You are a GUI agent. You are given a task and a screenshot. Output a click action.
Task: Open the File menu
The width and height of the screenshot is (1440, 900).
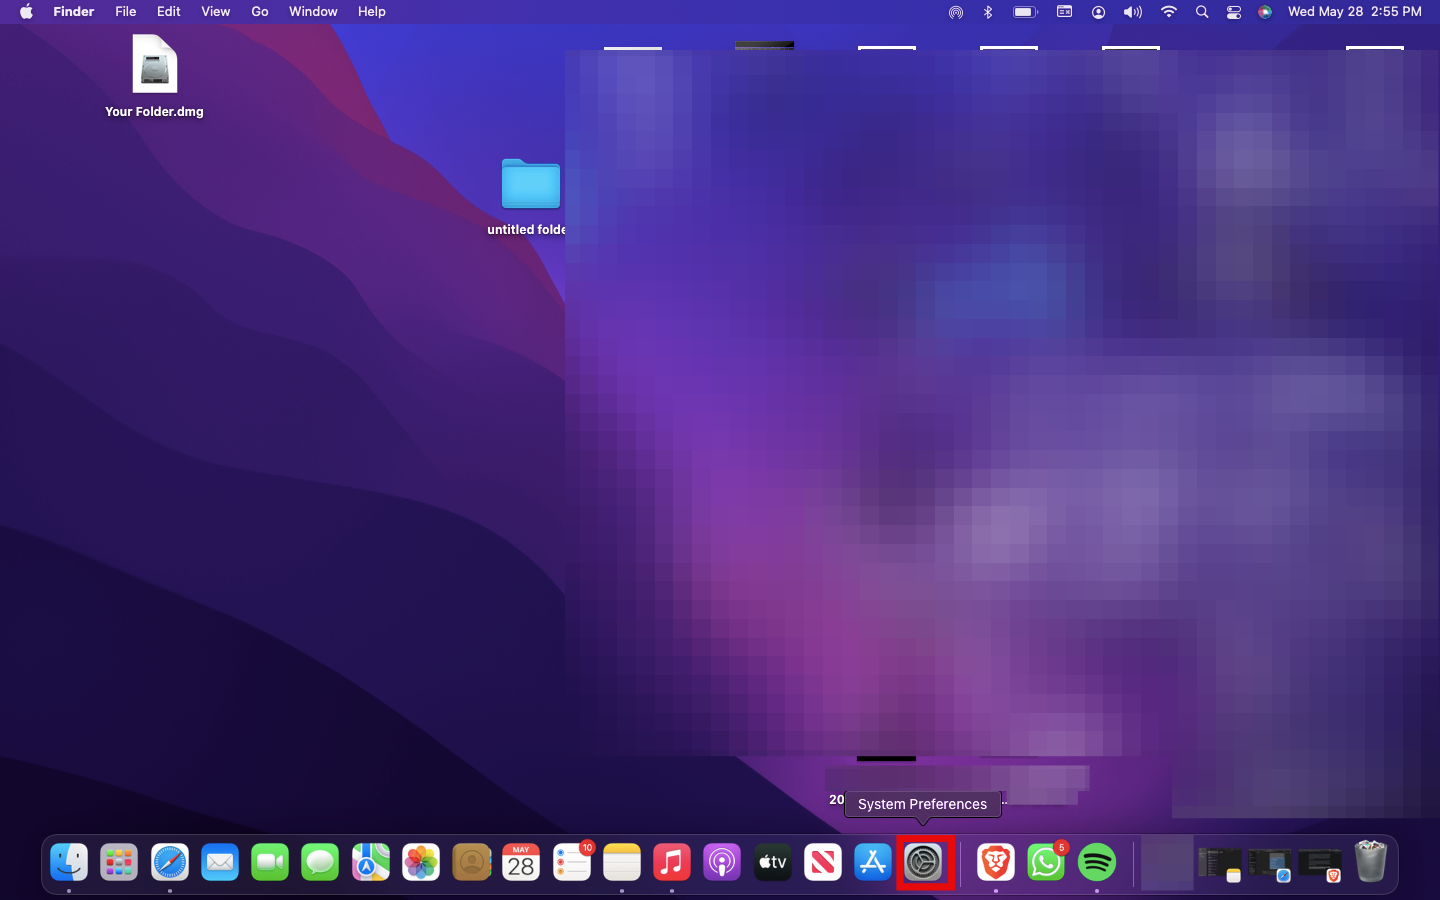tap(125, 12)
